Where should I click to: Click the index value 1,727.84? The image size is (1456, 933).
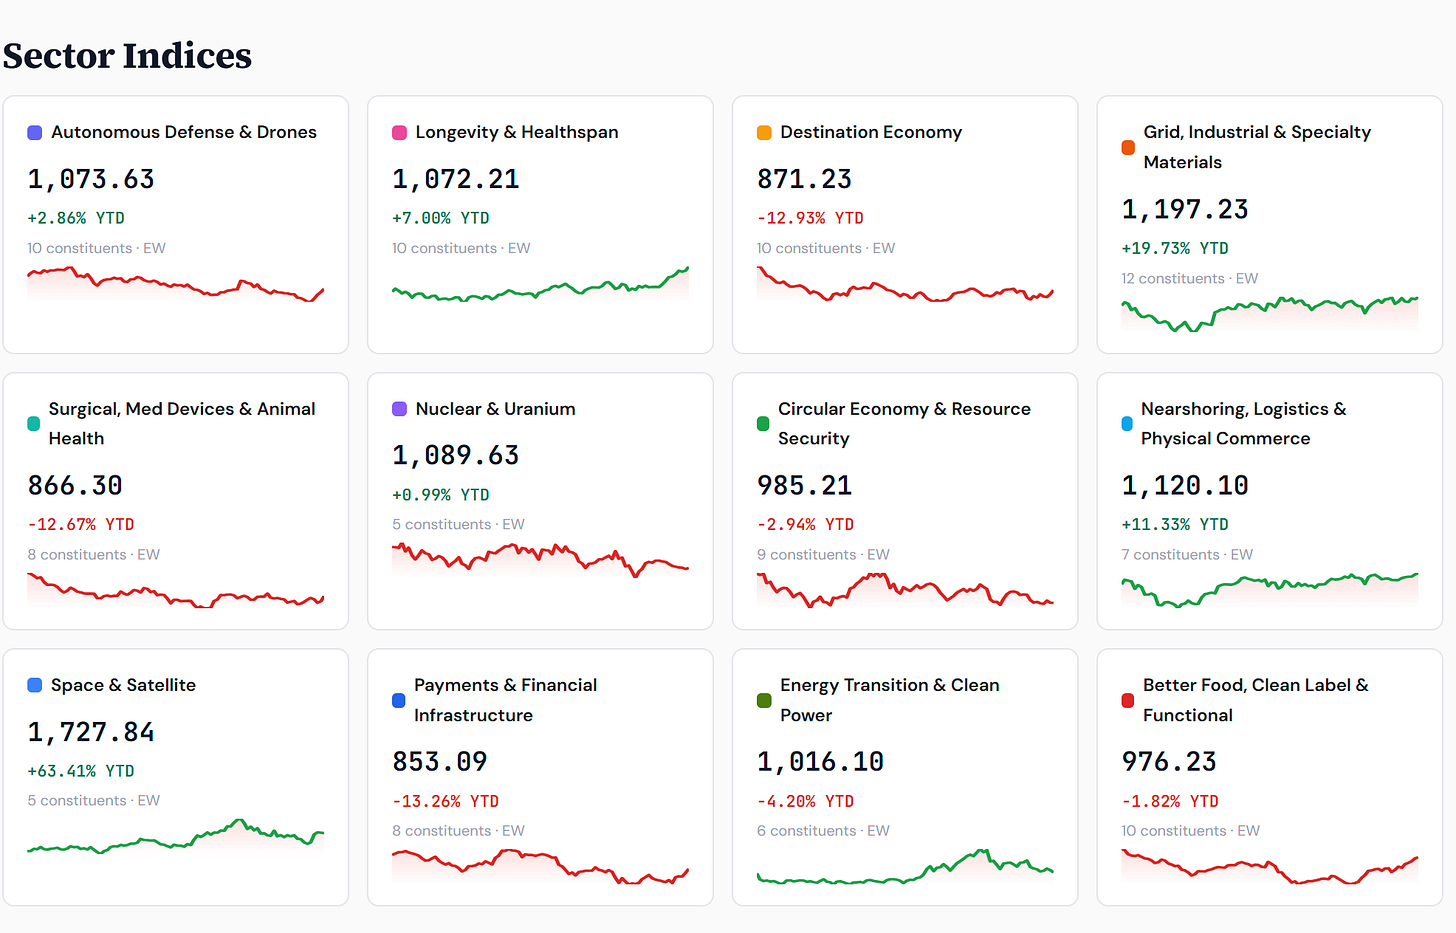coord(91,733)
